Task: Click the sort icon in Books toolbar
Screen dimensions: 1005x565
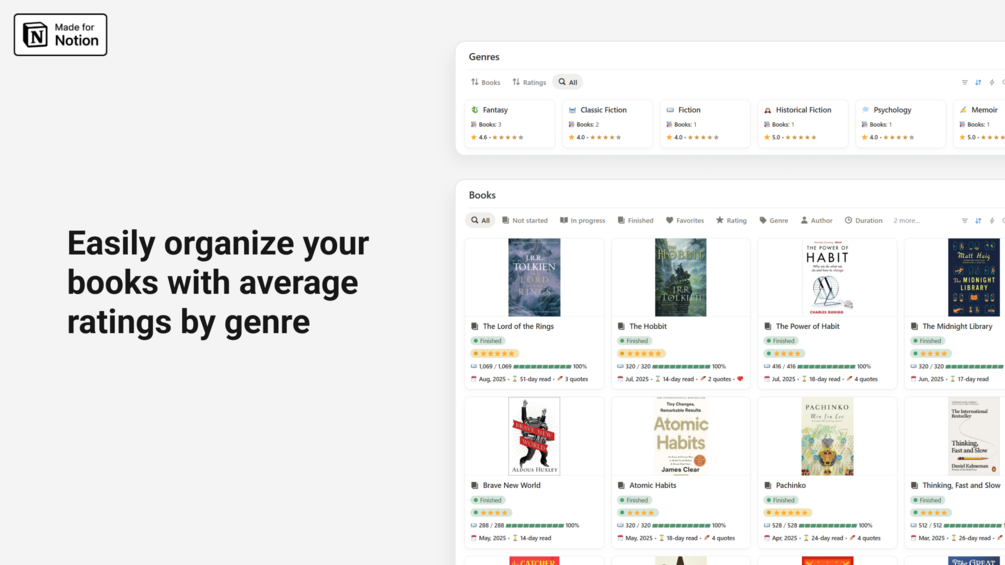Action: [x=978, y=220]
